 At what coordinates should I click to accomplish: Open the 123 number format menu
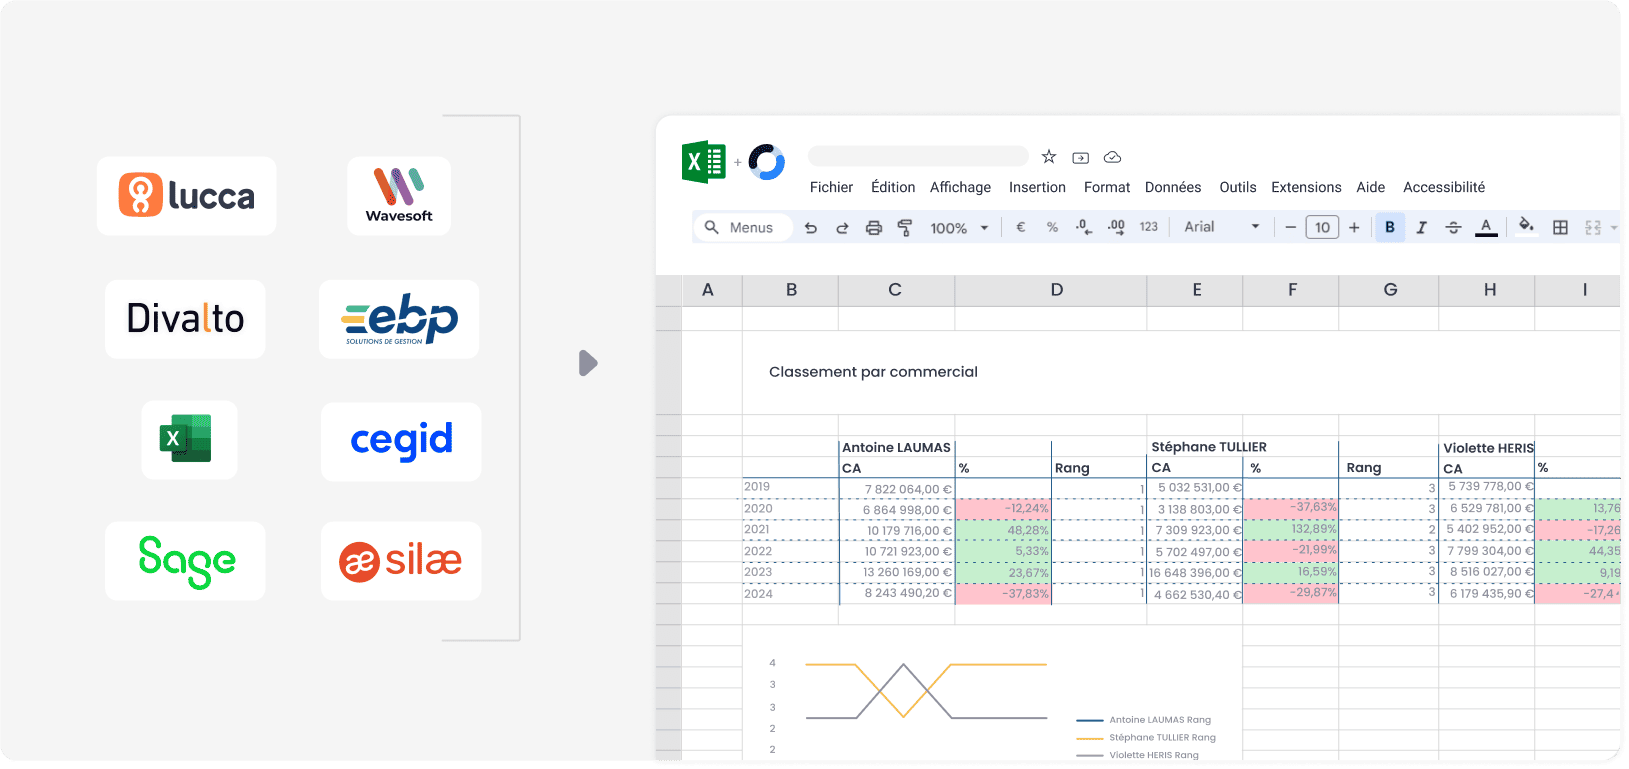(1149, 227)
